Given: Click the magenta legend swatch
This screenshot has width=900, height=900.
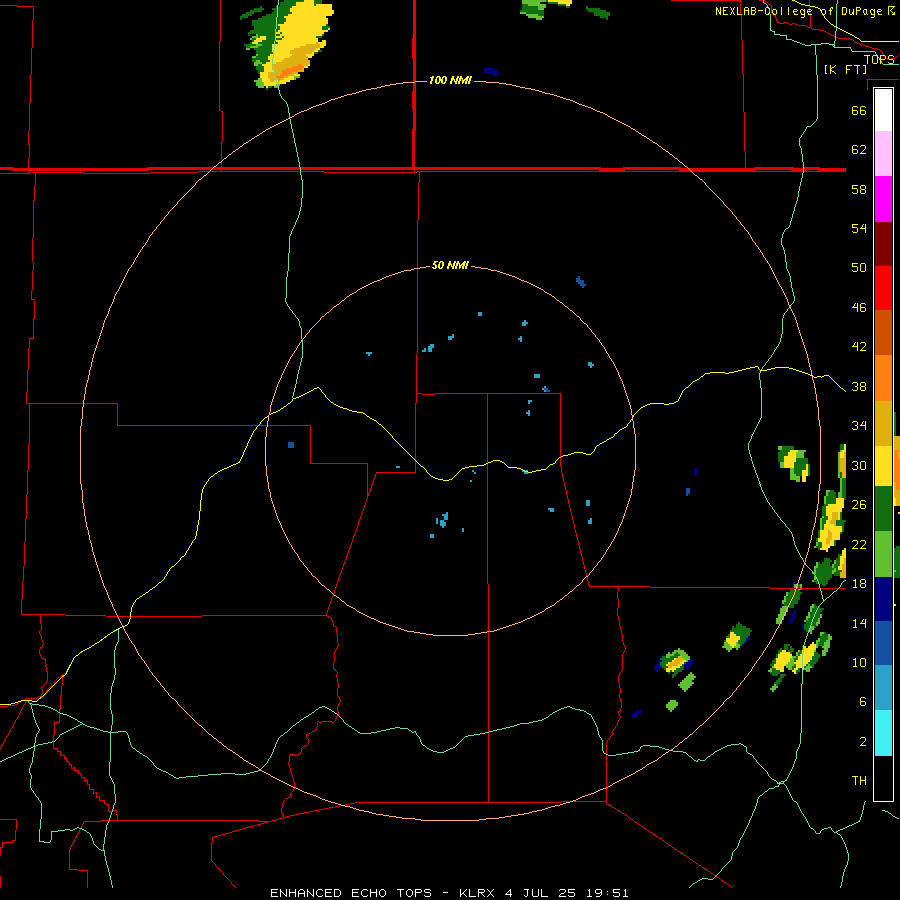Looking at the screenshot, I should (883, 199).
